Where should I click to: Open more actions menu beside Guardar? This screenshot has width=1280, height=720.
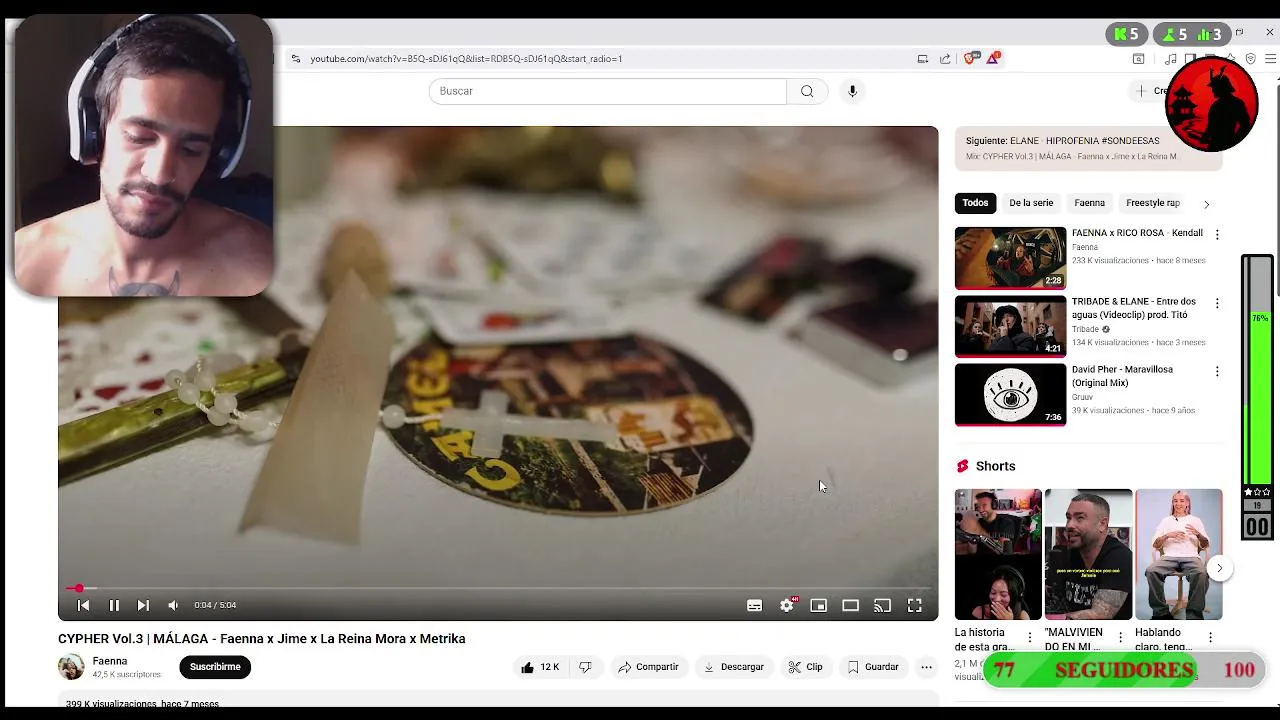tap(926, 667)
